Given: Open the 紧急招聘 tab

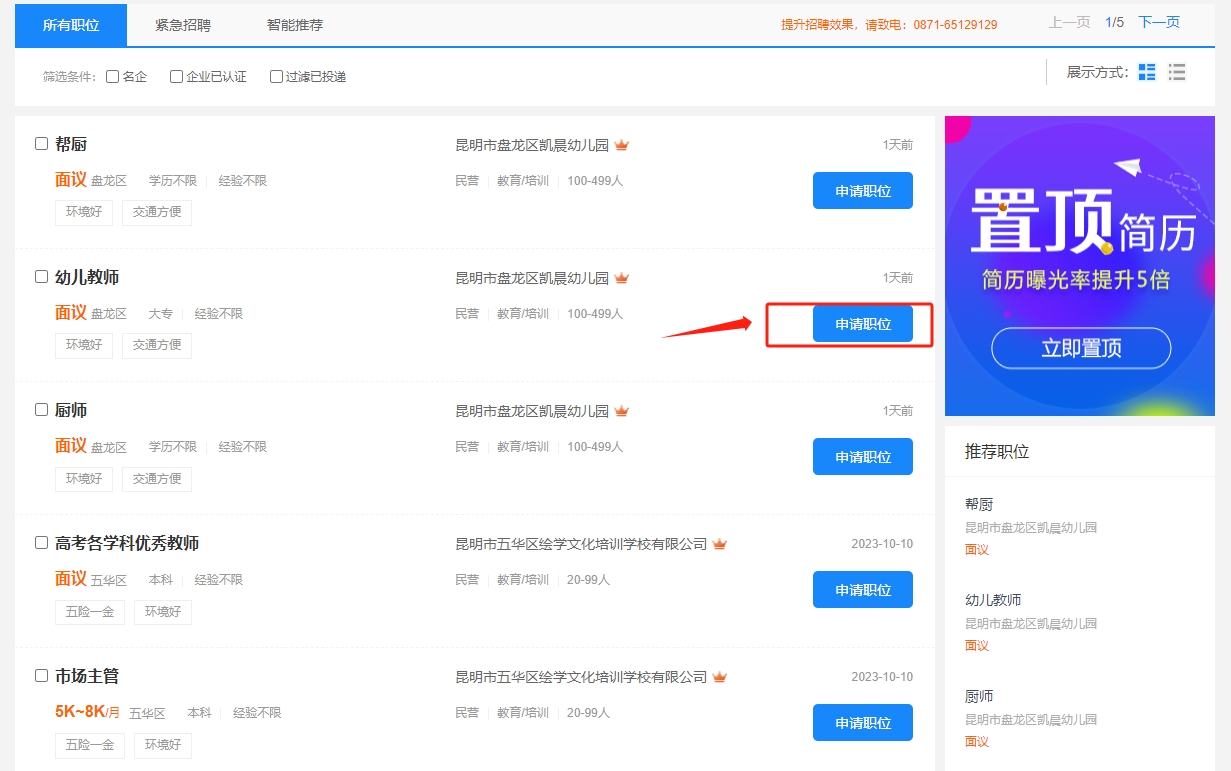Looking at the screenshot, I should coord(183,25).
